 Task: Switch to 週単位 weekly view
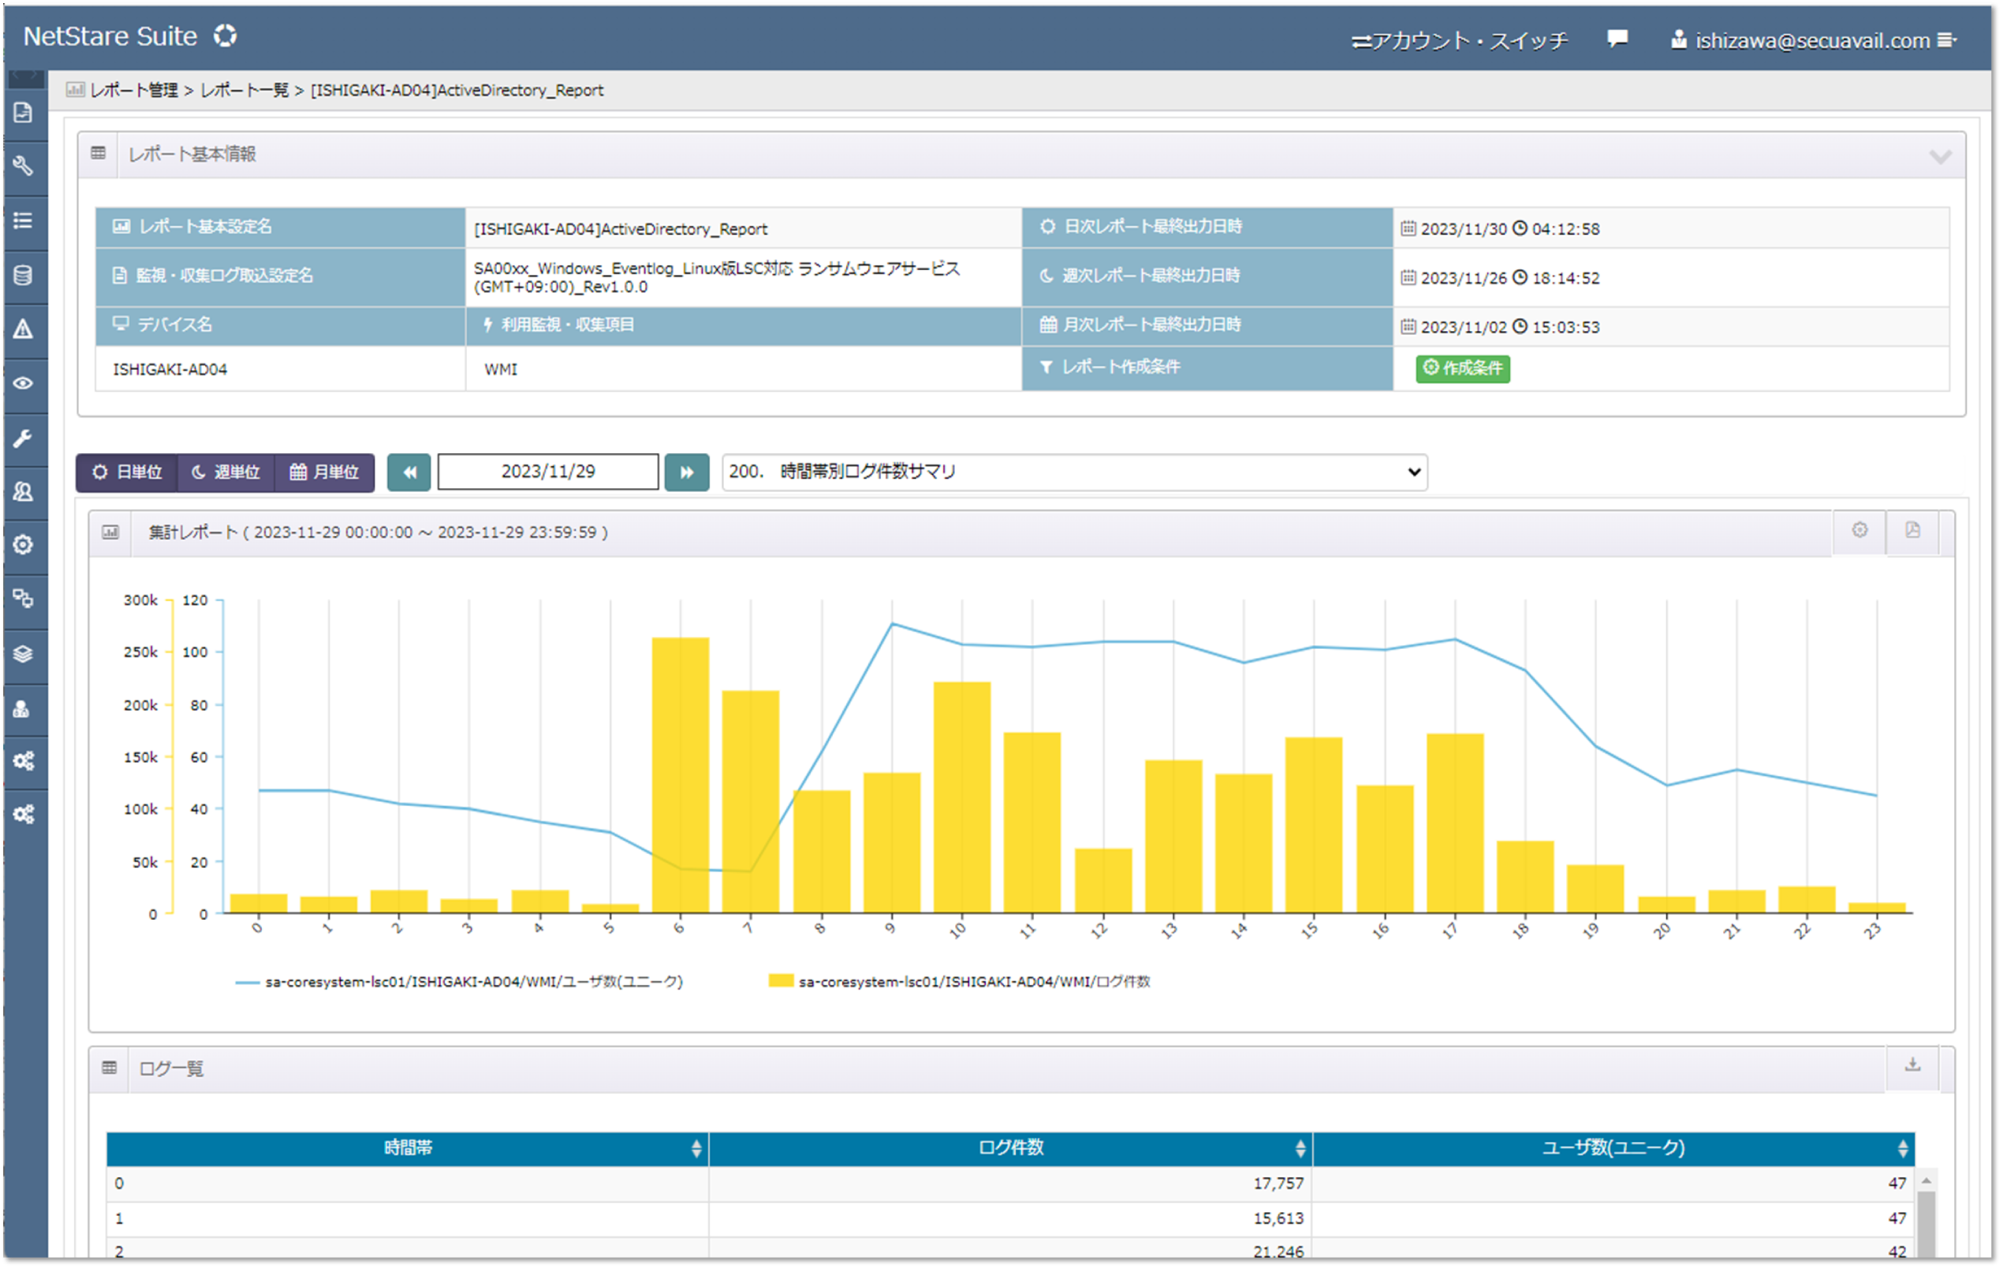226,472
